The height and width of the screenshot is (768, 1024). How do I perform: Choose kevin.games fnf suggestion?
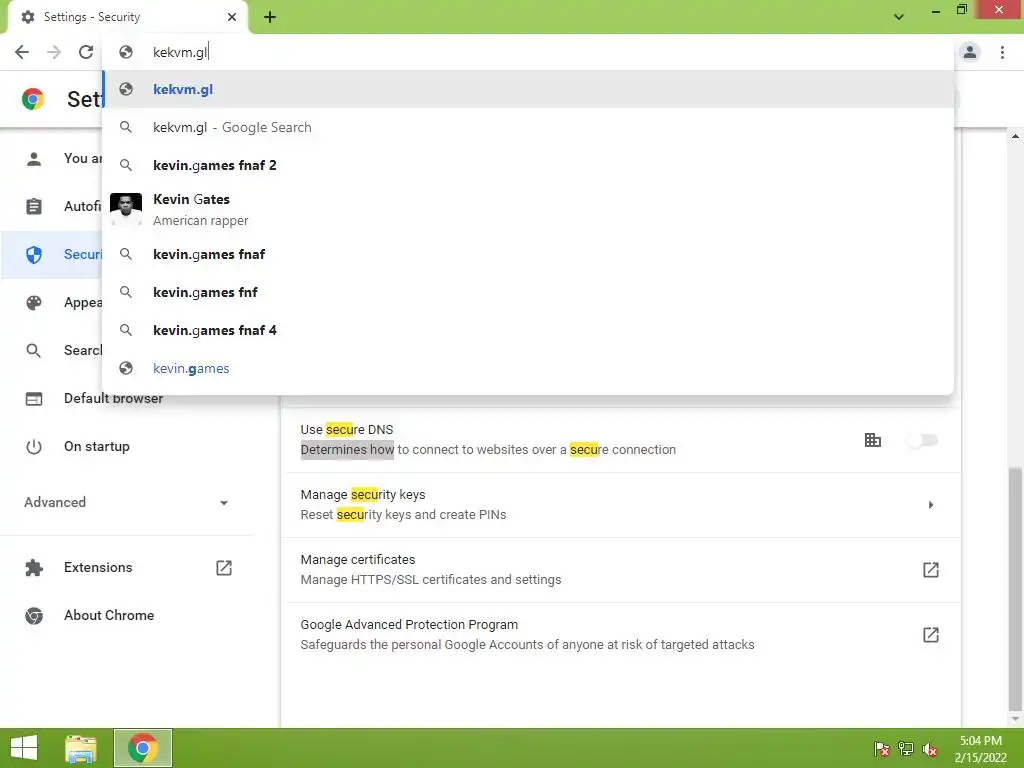528,292
